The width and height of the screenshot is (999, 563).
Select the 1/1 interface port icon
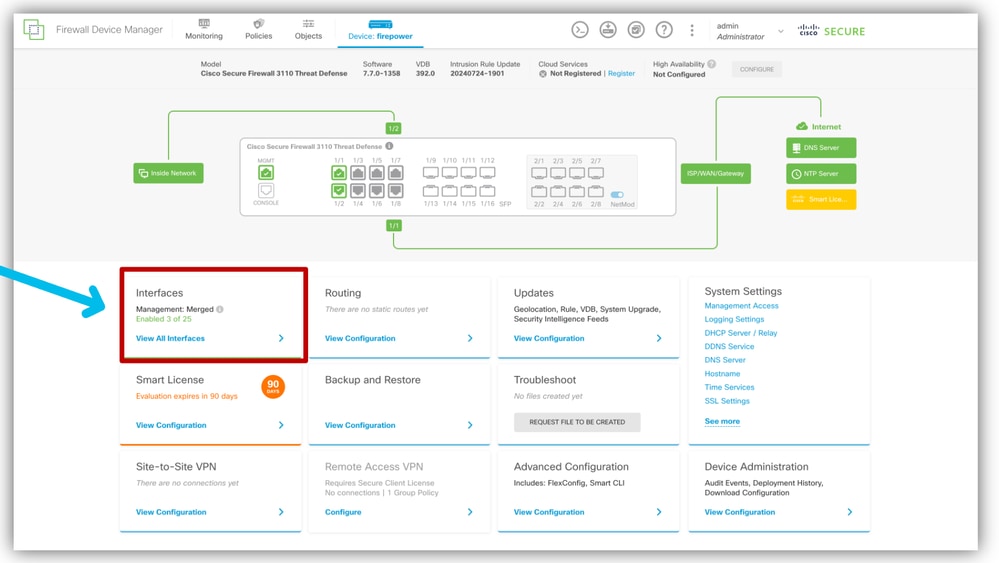[339, 173]
